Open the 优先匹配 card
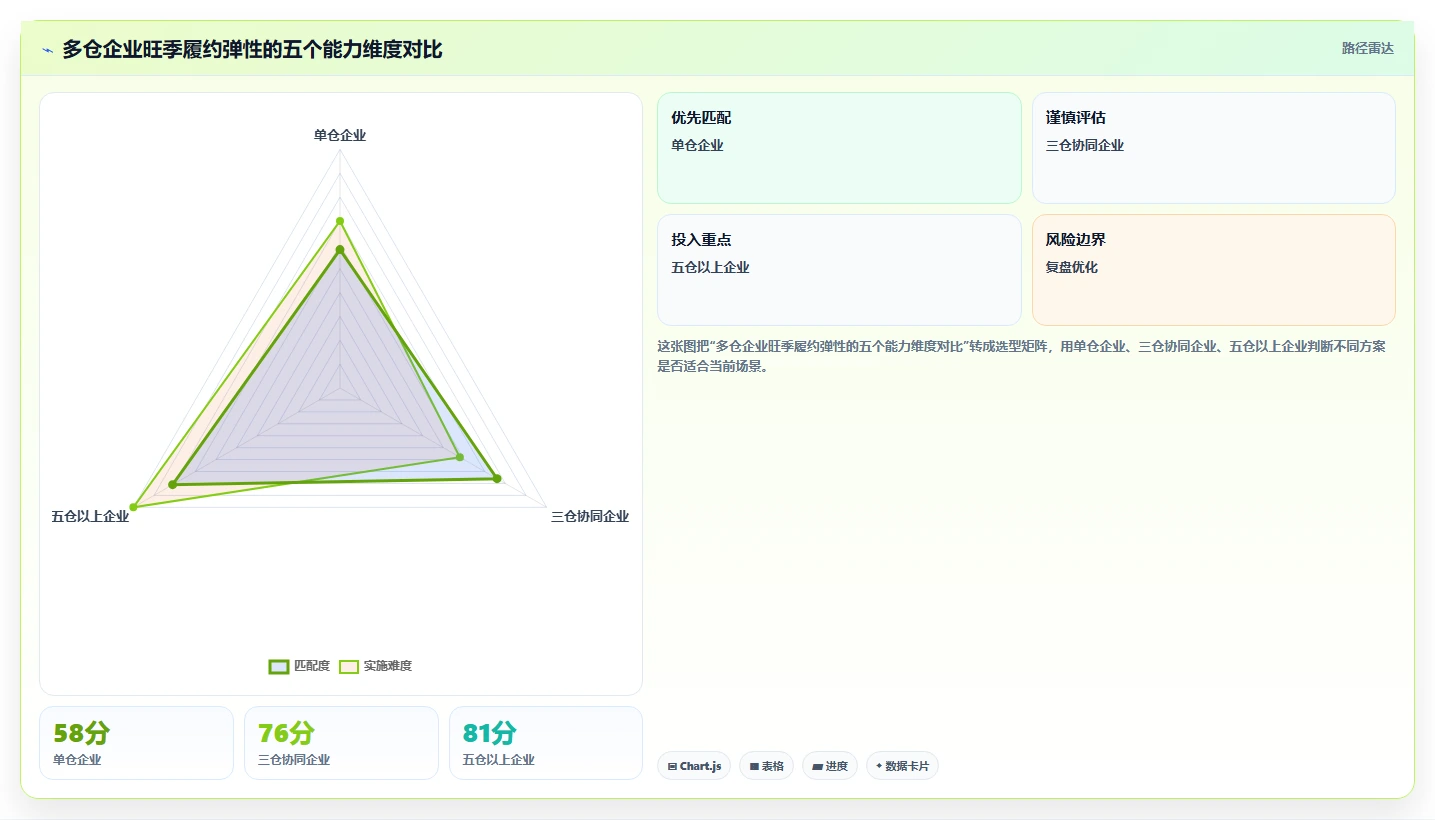This screenshot has height=820, width=1435. point(839,148)
